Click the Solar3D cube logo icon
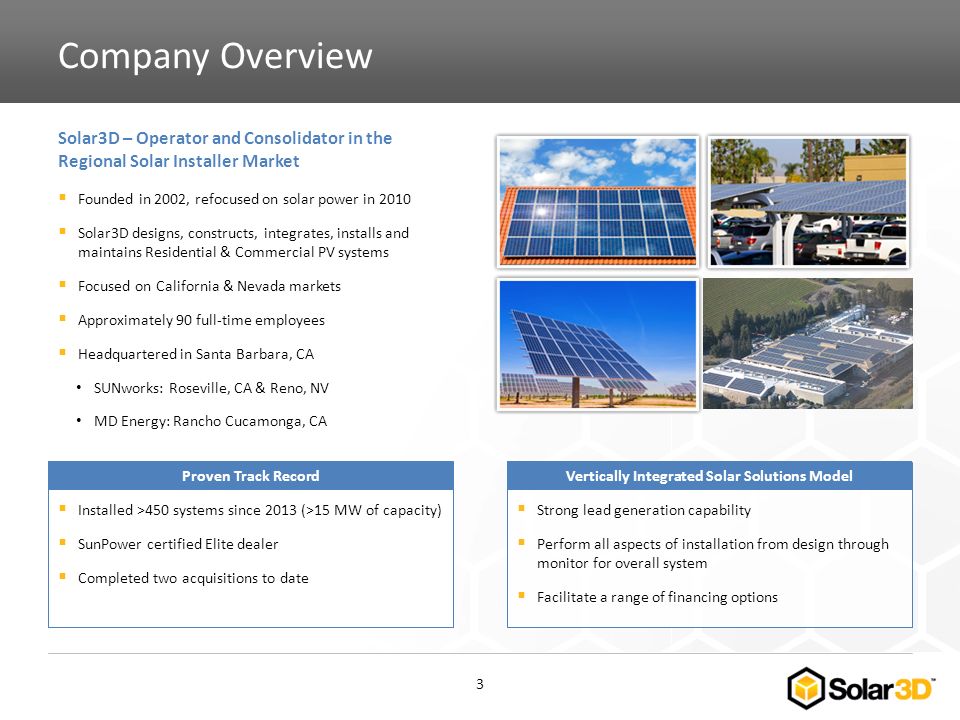Viewport: 960px width, 720px height. tap(806, 688)
